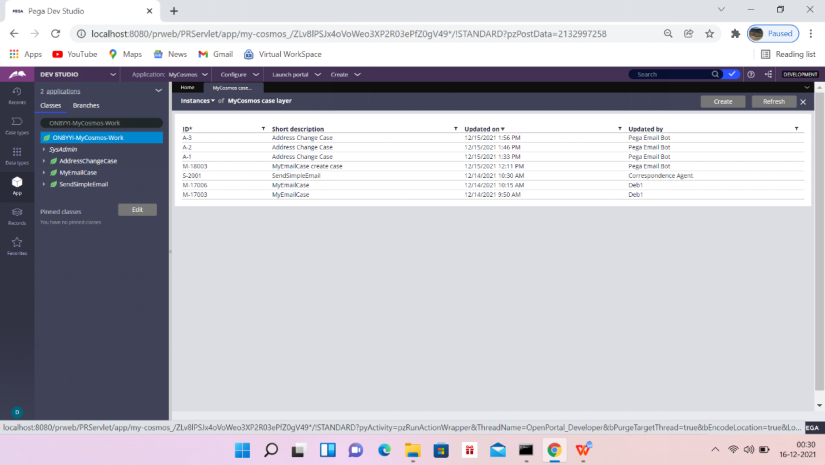Image resolution: width=825 pixels, height=465 pixels.
Task: Open the Application: MyCosmos dropdown
Action: pyautogui.click(x=169, y=74)
